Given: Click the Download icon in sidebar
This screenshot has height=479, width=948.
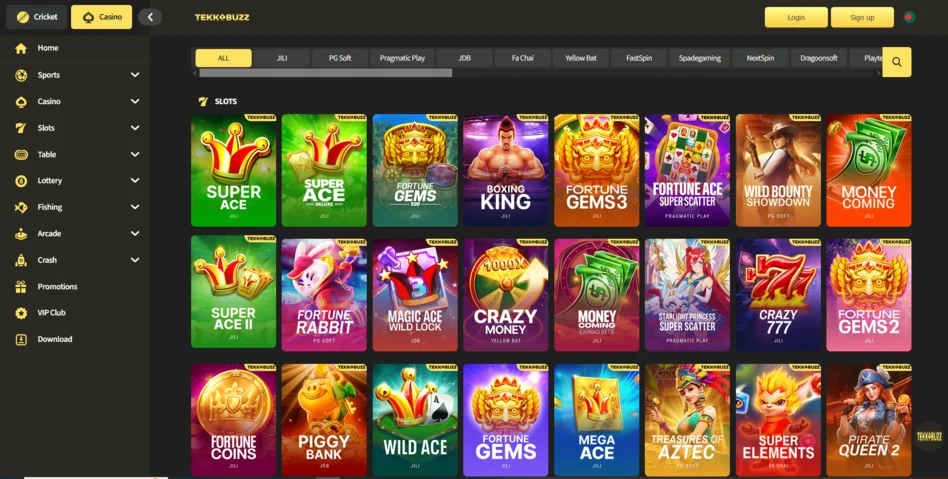Looking at the screenshot, I should 21,339.
